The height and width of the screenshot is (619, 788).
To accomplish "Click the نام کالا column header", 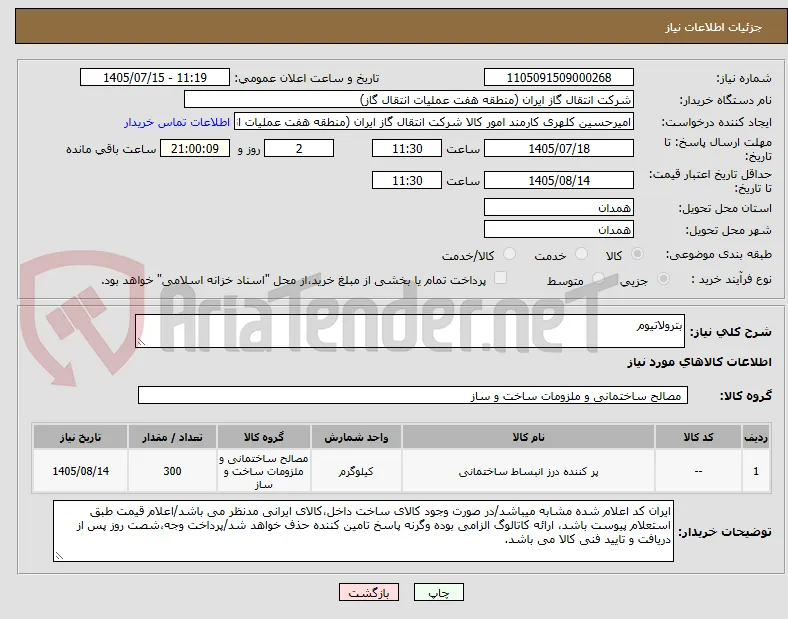I will coord(528,437).
